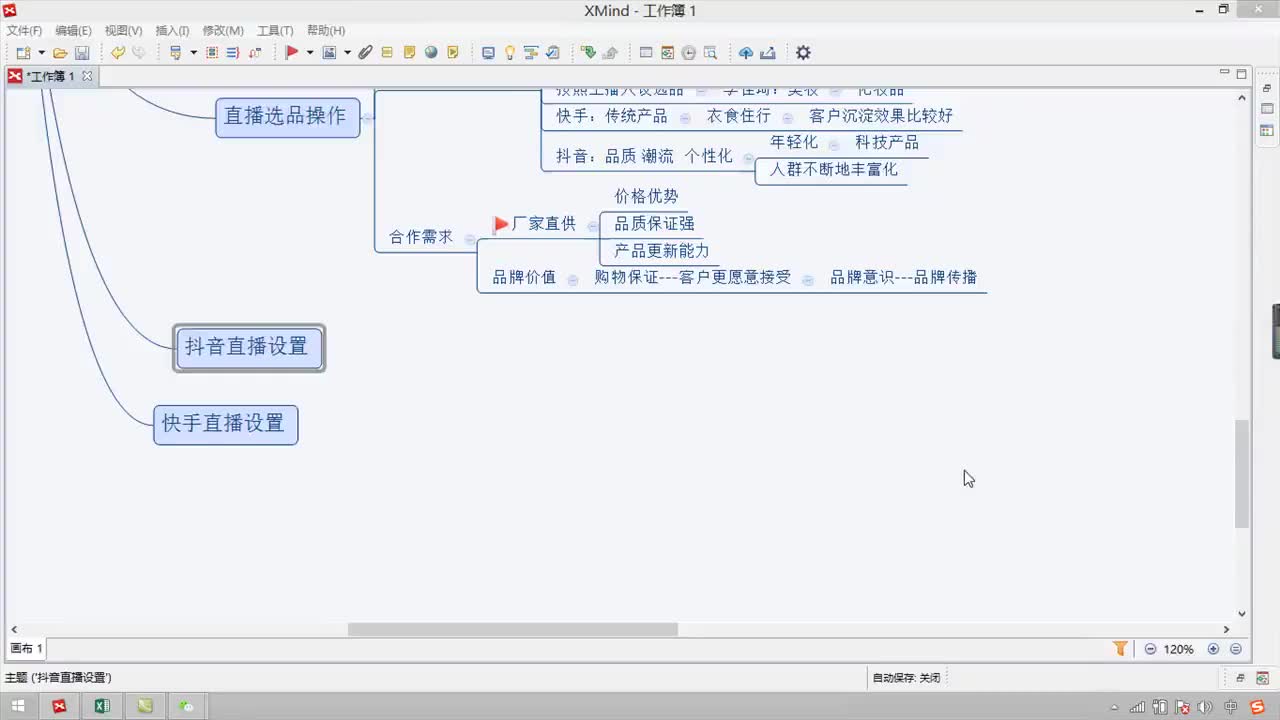Click the orange filter funnel icon

(x=1121, y=649)
